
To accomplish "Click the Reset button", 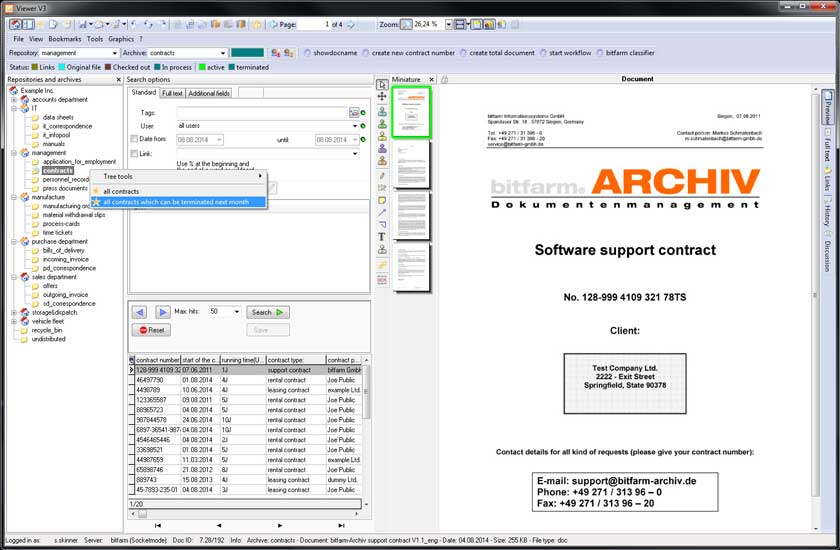I will (152, 330).
